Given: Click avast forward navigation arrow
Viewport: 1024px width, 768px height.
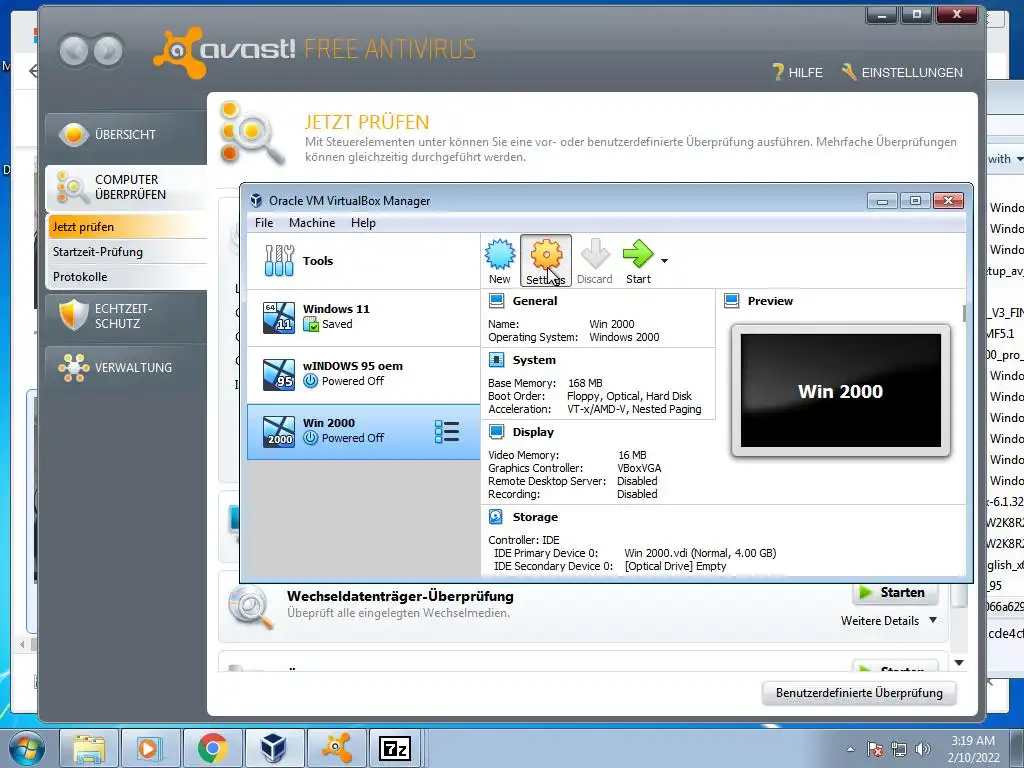Looking at the screenshot, I should (108, 51).
